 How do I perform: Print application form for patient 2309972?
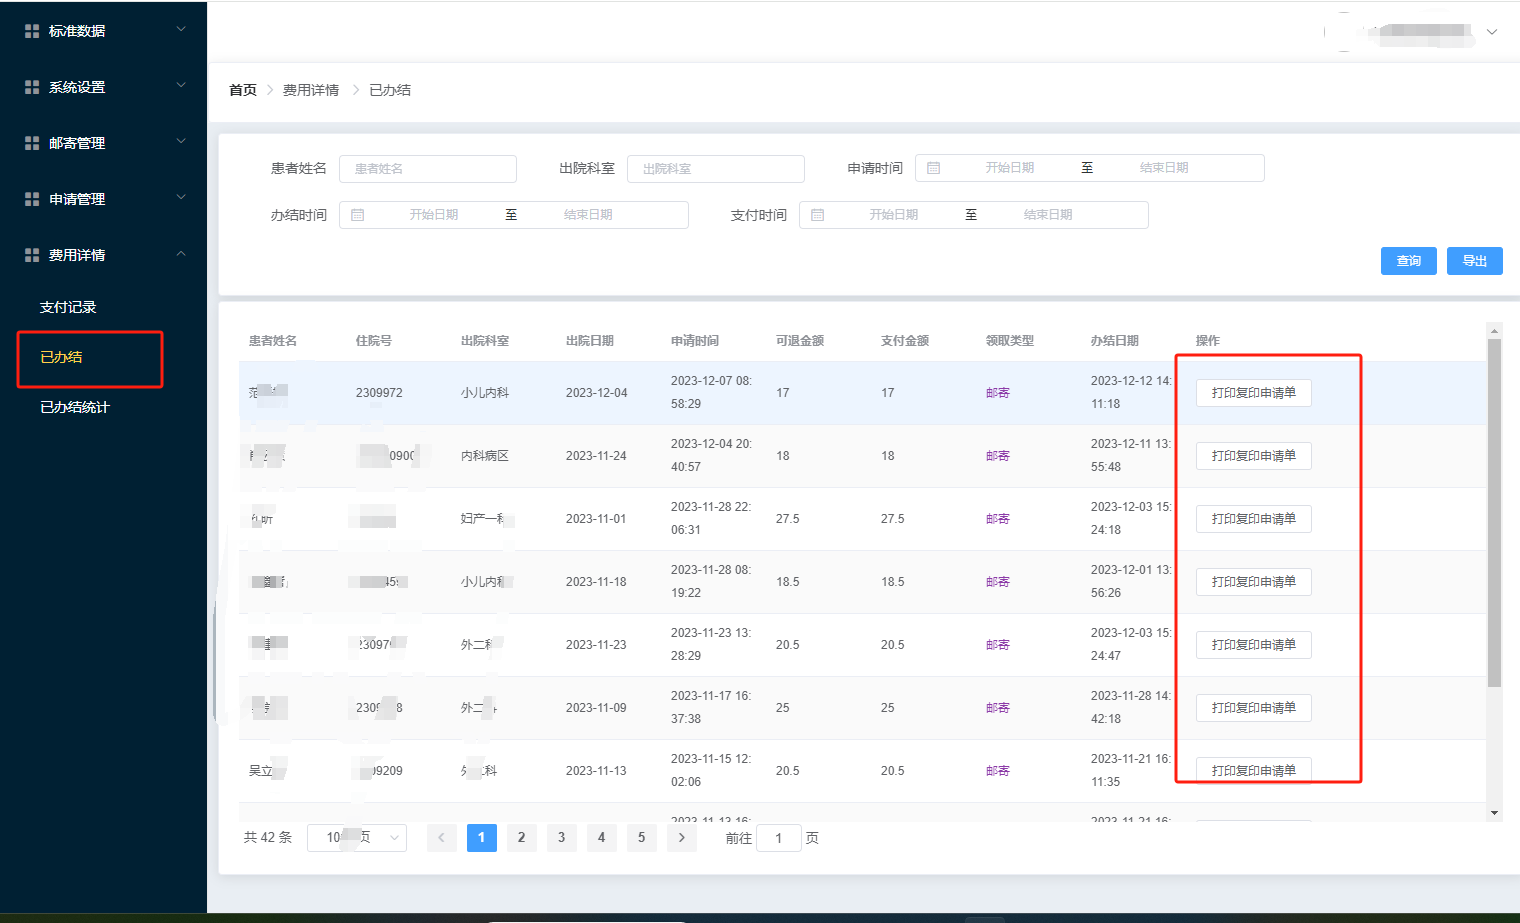pos(1253,393)
